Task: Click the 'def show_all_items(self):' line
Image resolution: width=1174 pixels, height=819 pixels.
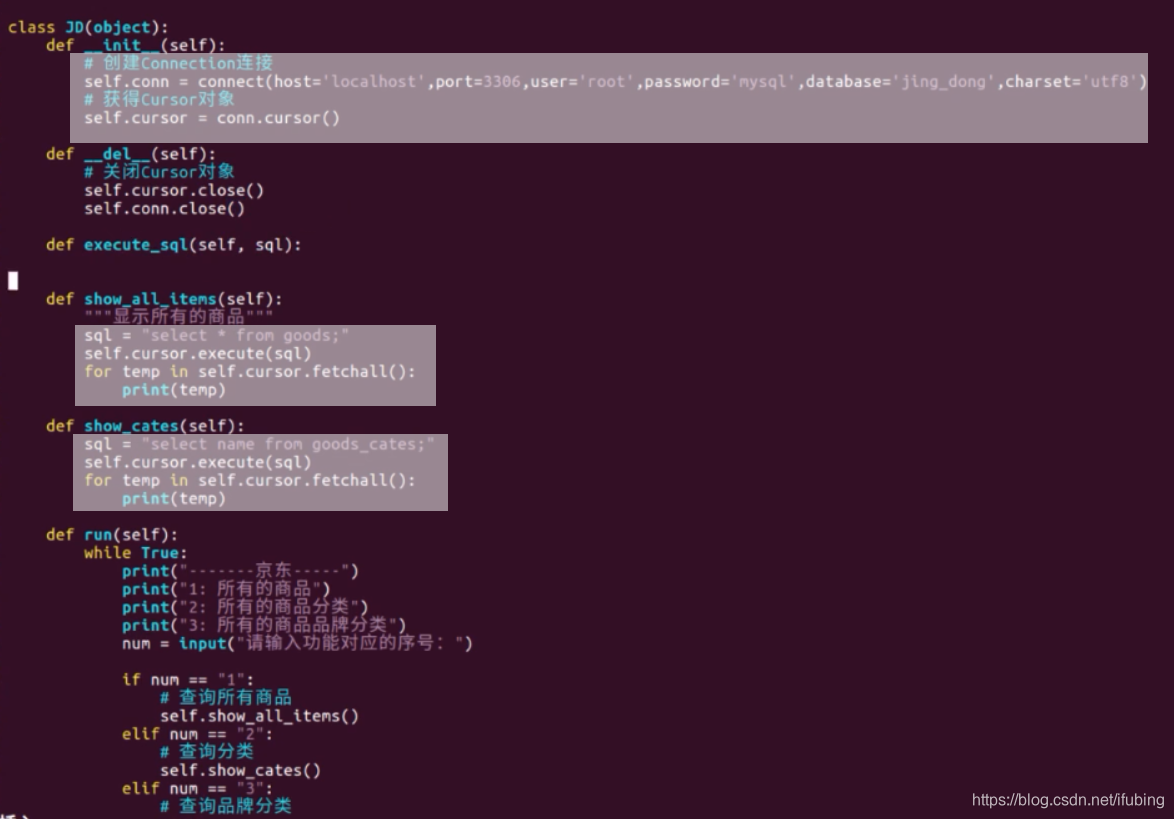Action: coord(164,299)
